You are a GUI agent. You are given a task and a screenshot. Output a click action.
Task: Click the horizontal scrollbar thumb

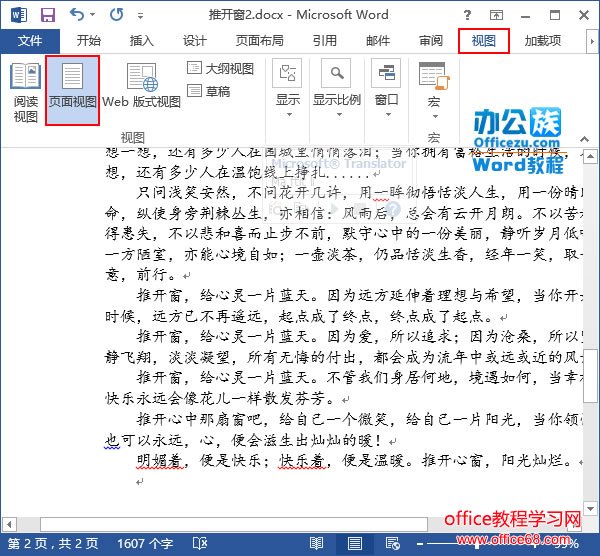(234, 524)
